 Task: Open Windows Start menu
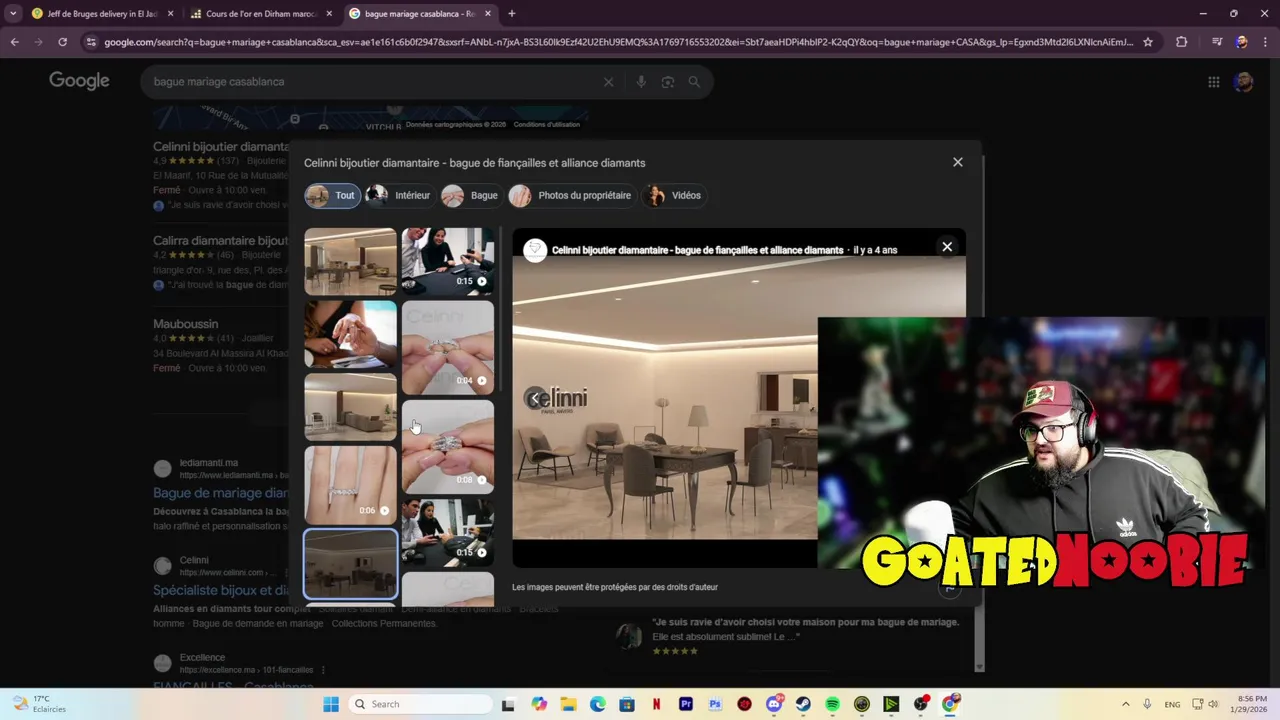[x=331, y=704]
